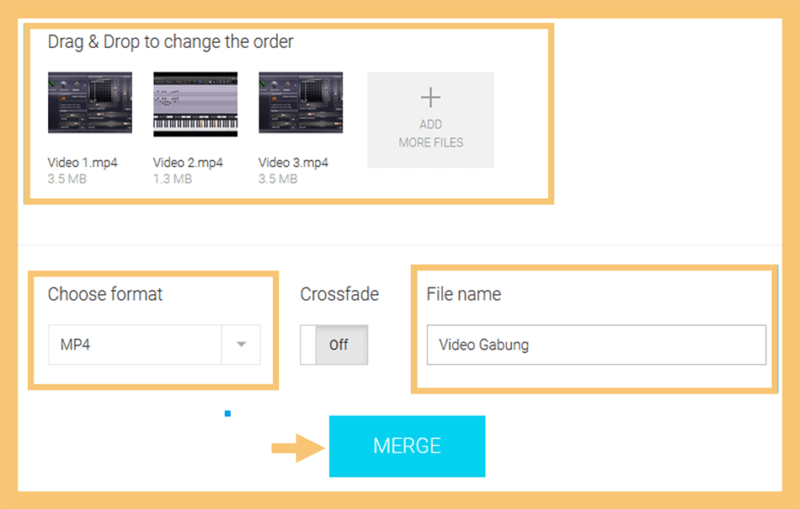
Task: Click the 1.3 MB size label
Action: point(172,179)
